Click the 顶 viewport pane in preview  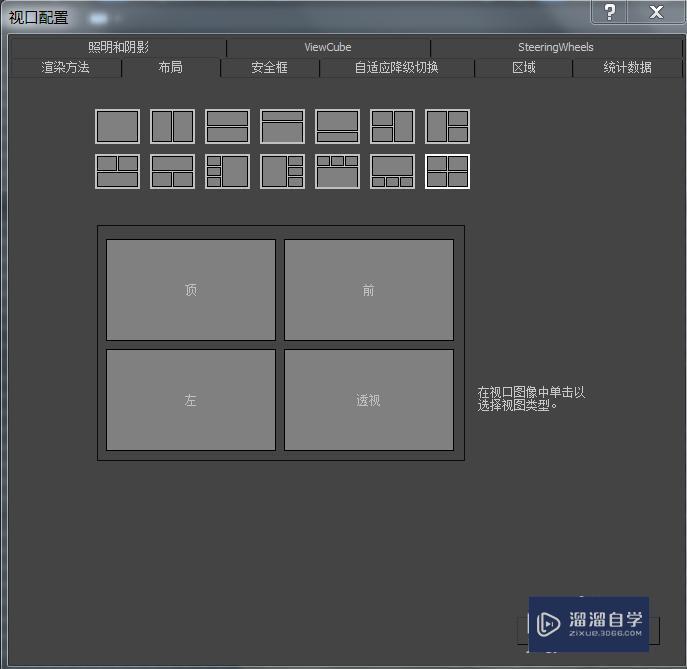click(x=191, y=290)
